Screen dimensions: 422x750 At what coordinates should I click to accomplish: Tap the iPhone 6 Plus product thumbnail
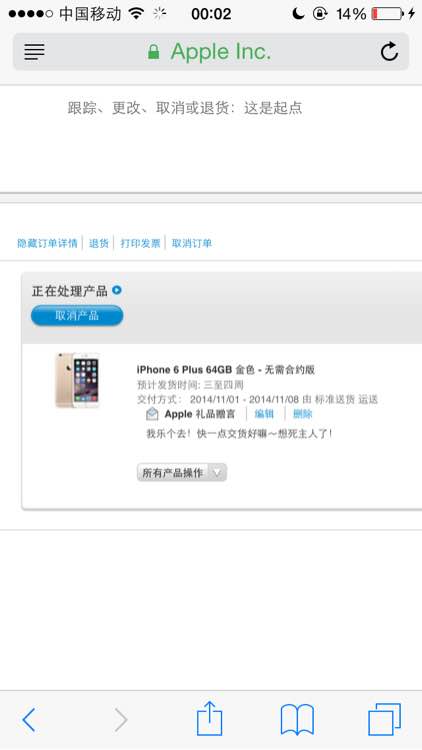(x=78, y=380)
